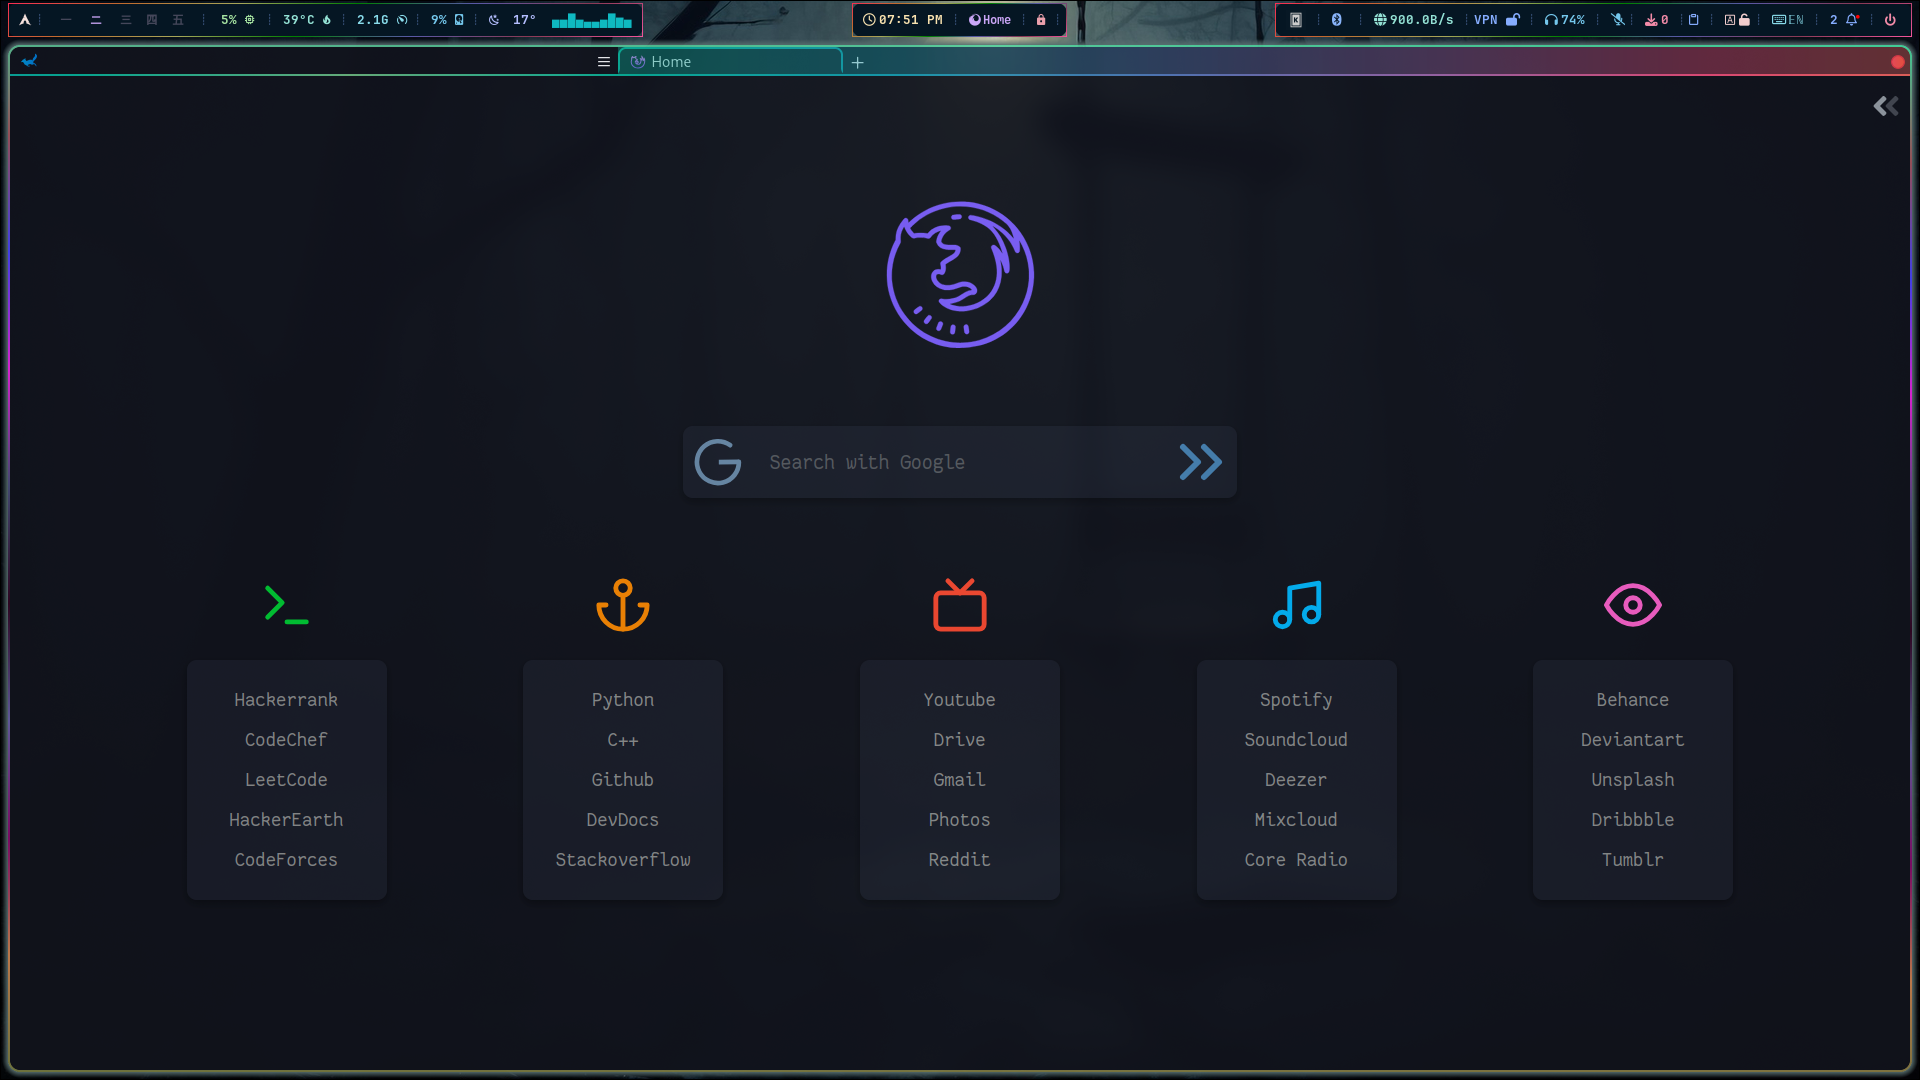The width and height of the screenshot is (1920, 1080).
Task: Click the terminal/code icon
Action: click(286, 605)
